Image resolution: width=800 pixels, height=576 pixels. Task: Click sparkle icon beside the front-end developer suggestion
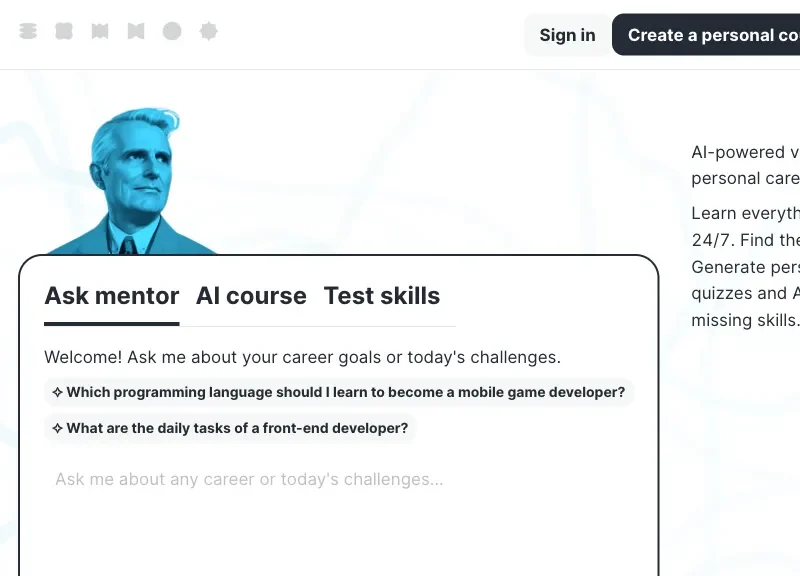58,429
